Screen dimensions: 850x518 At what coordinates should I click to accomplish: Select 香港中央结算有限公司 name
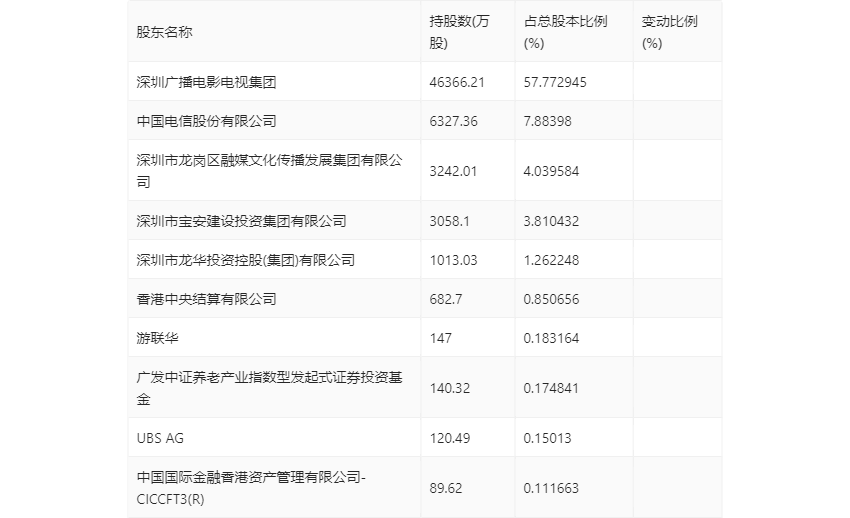click(207, 299)
